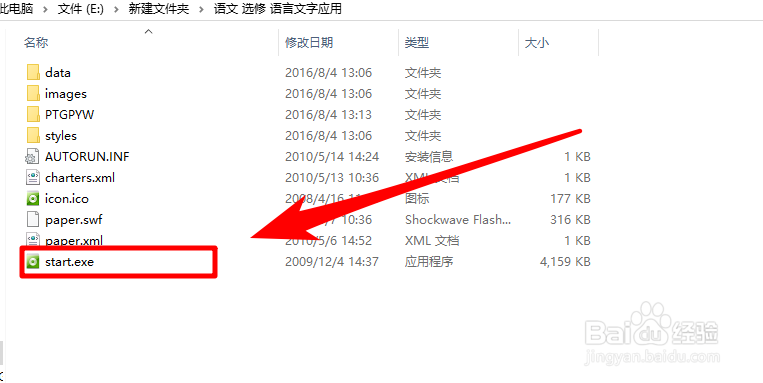763x383 pixels.
Task: Navigate to 文件 (E:) in address bar
Action: [x=81, y=9]
